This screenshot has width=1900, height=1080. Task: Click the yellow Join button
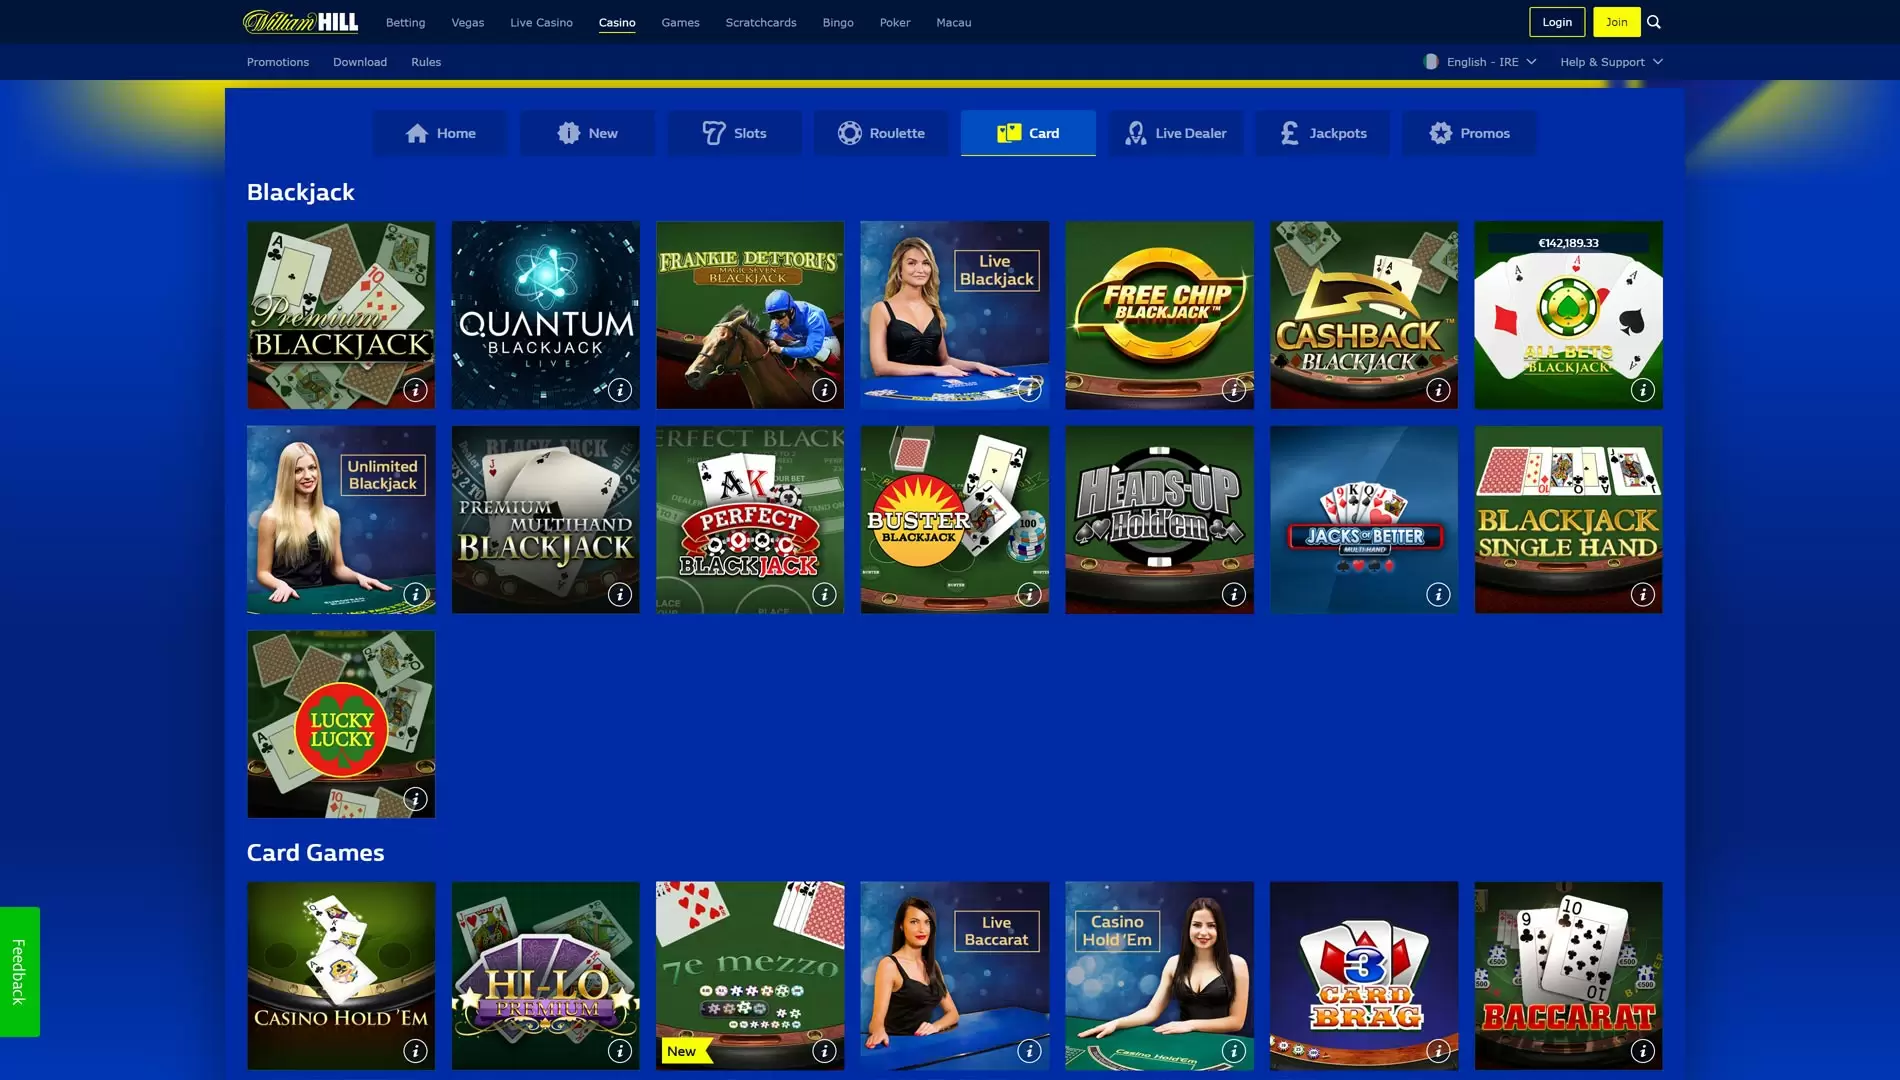click(x=1616, y=22)
